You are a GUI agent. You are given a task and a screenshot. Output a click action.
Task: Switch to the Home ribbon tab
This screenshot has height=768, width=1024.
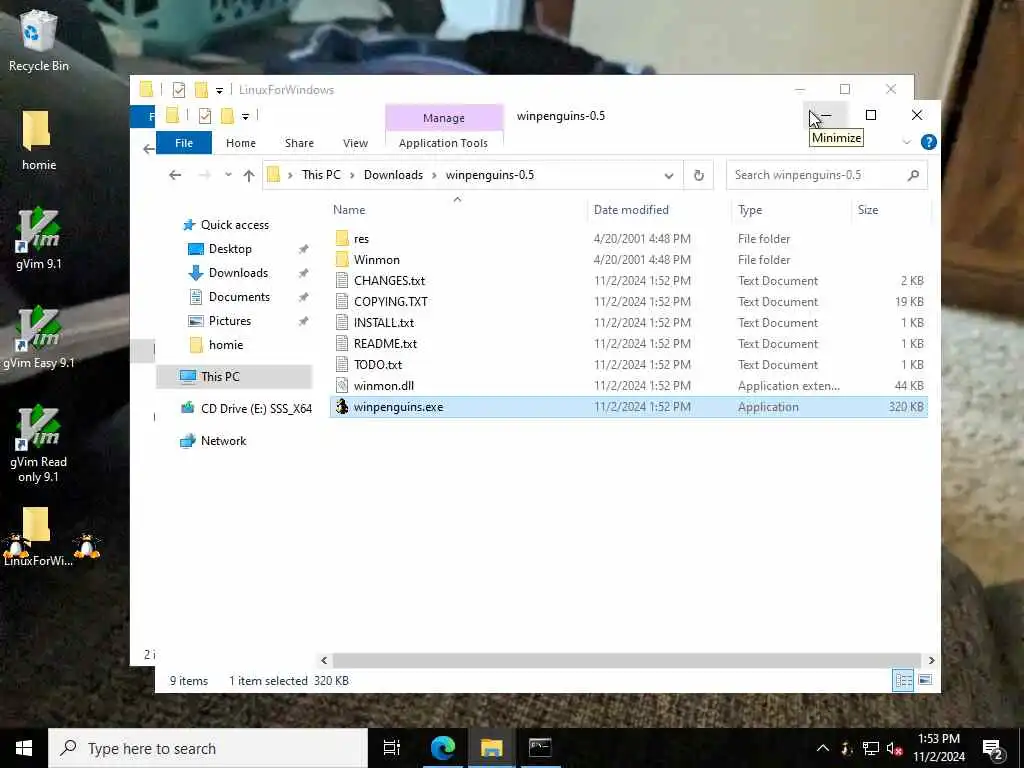241,143
